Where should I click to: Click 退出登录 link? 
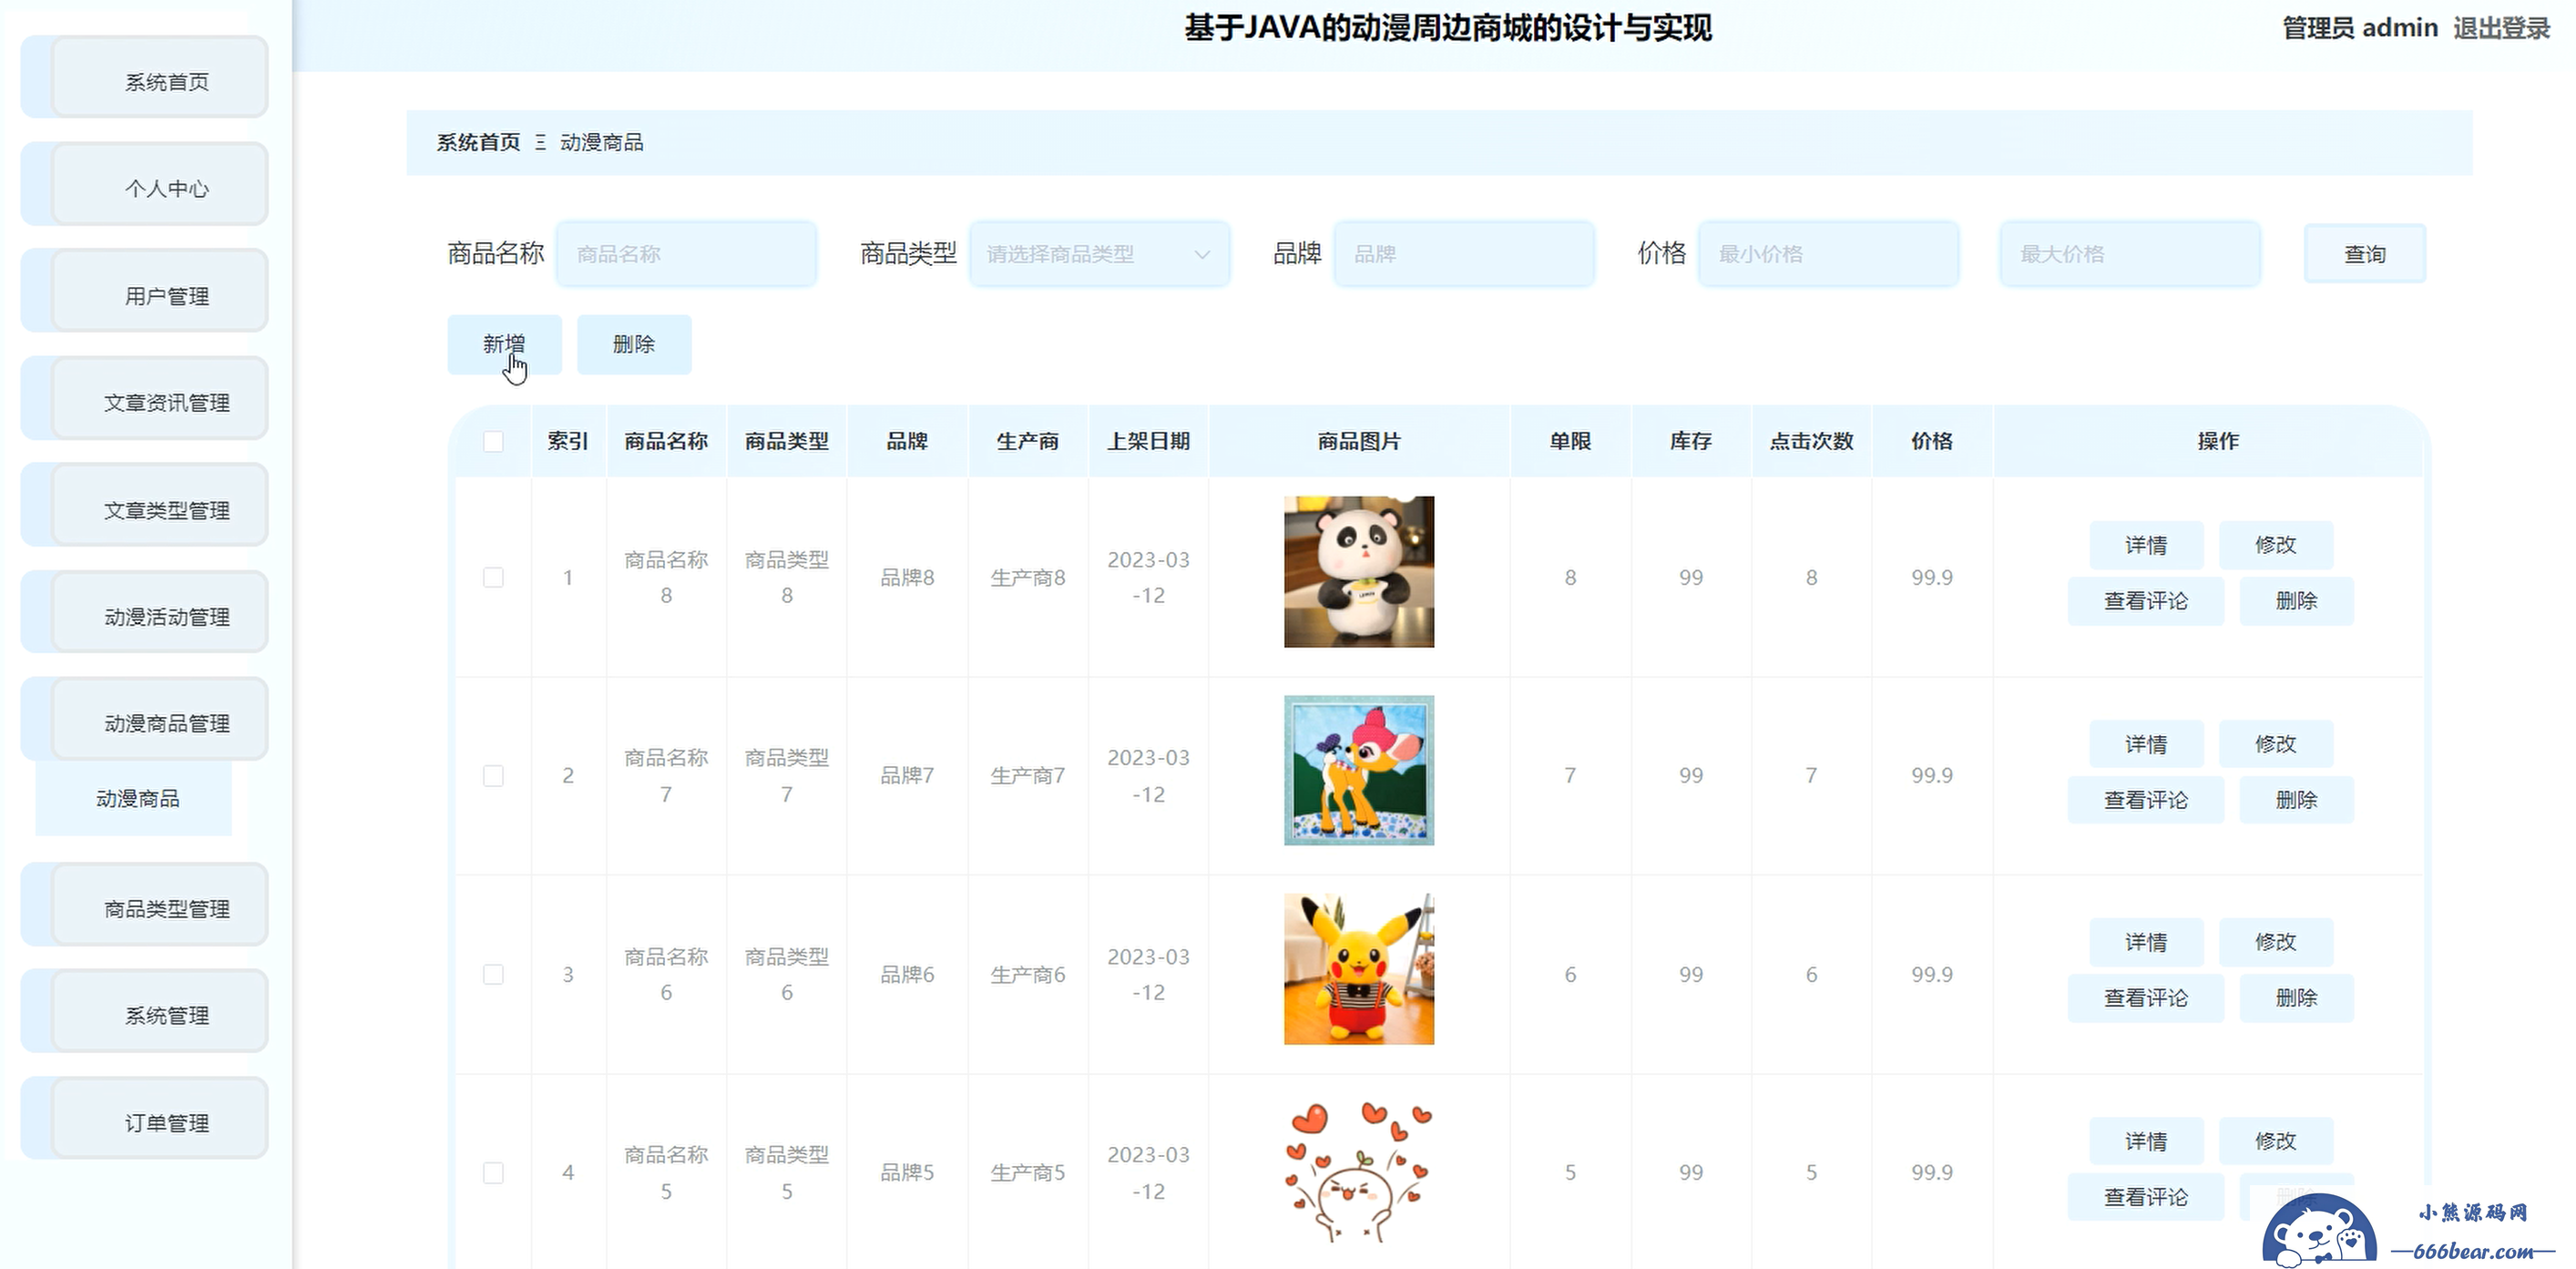(x=2501, y=28)
